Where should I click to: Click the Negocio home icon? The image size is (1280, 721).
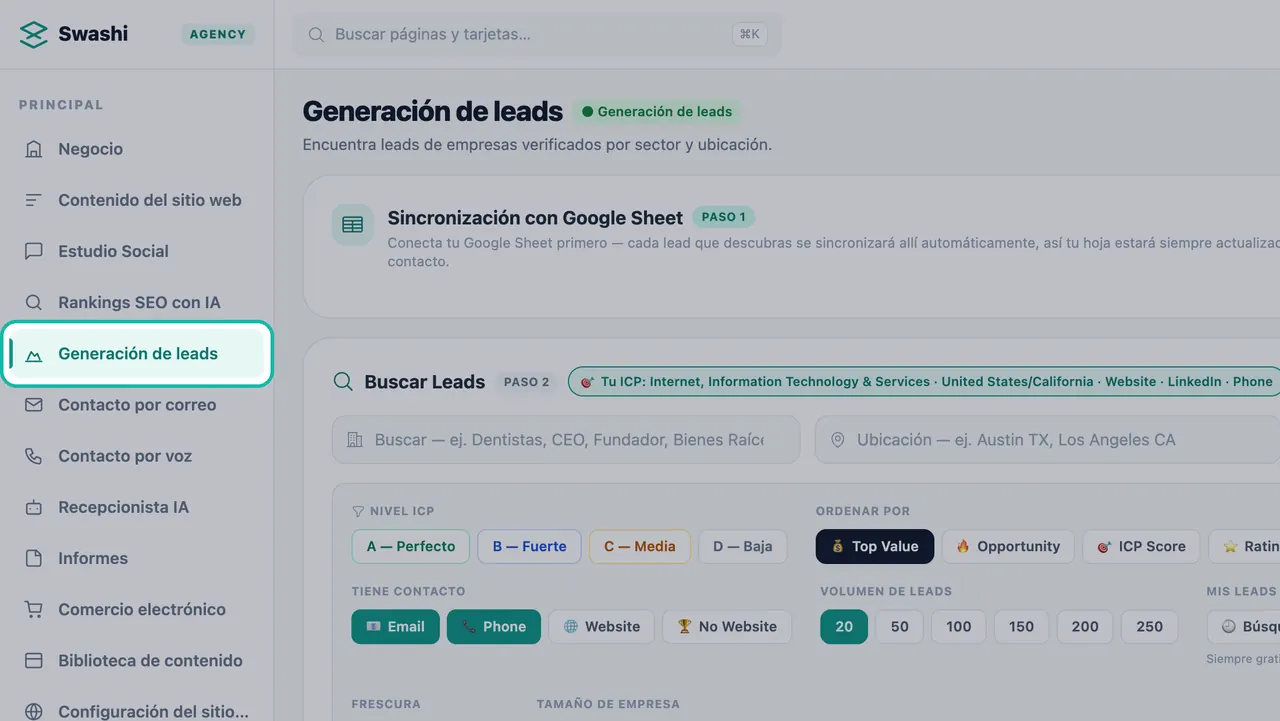pyautogui.click(x=34, y=149)
